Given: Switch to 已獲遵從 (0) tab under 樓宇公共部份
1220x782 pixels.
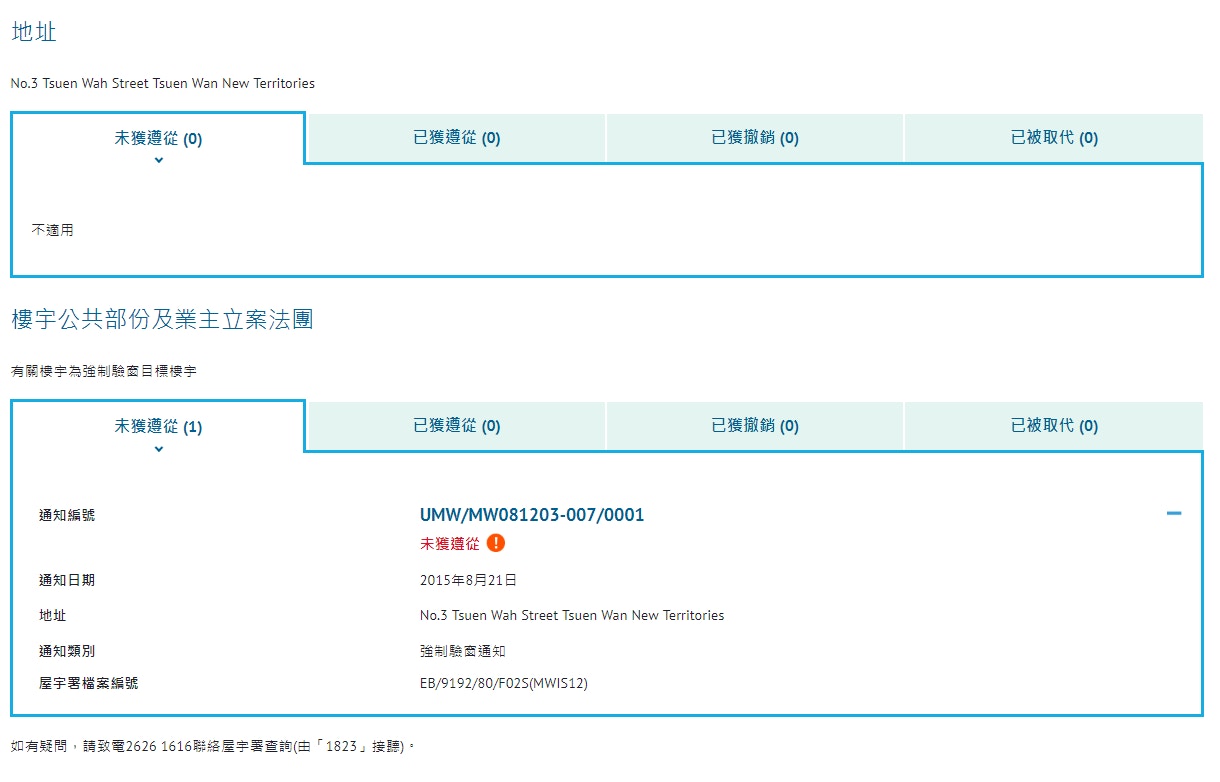Looking at the screenshot, I should (456, 426).
